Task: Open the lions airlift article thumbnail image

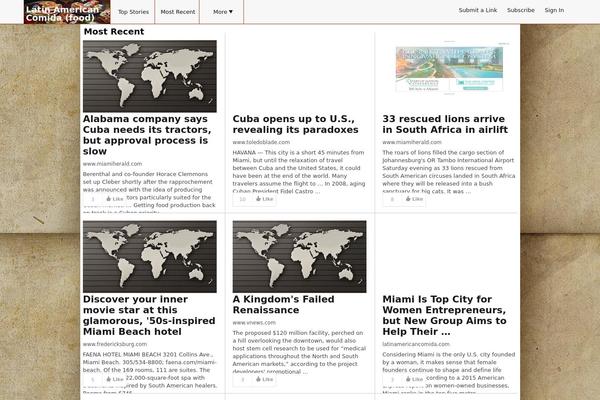Action: (449, 69)
